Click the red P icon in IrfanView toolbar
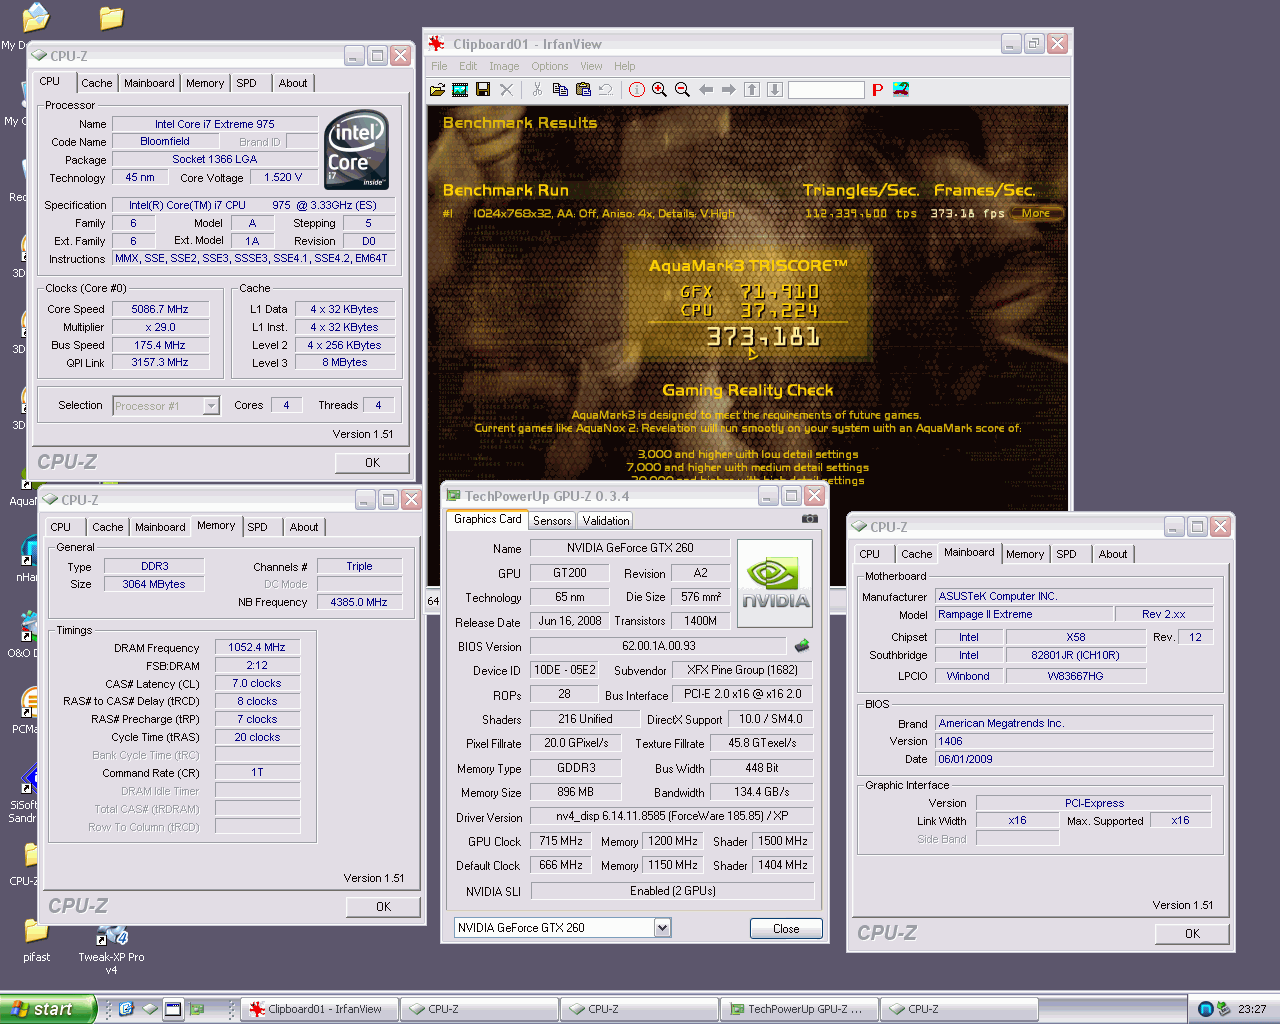Image resolution: width=1280 pixels, height=1024 pixels. [x=878, y=90]
